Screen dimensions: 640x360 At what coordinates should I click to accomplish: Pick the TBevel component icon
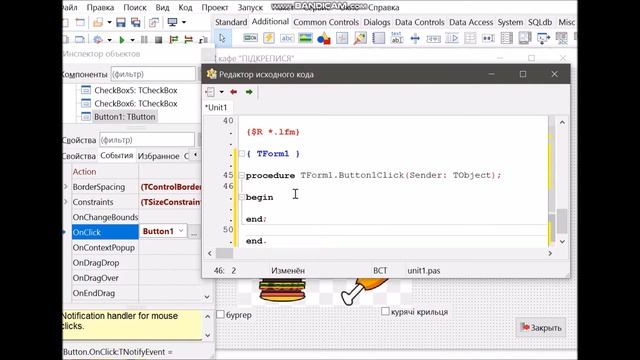[x=342, y=38]
